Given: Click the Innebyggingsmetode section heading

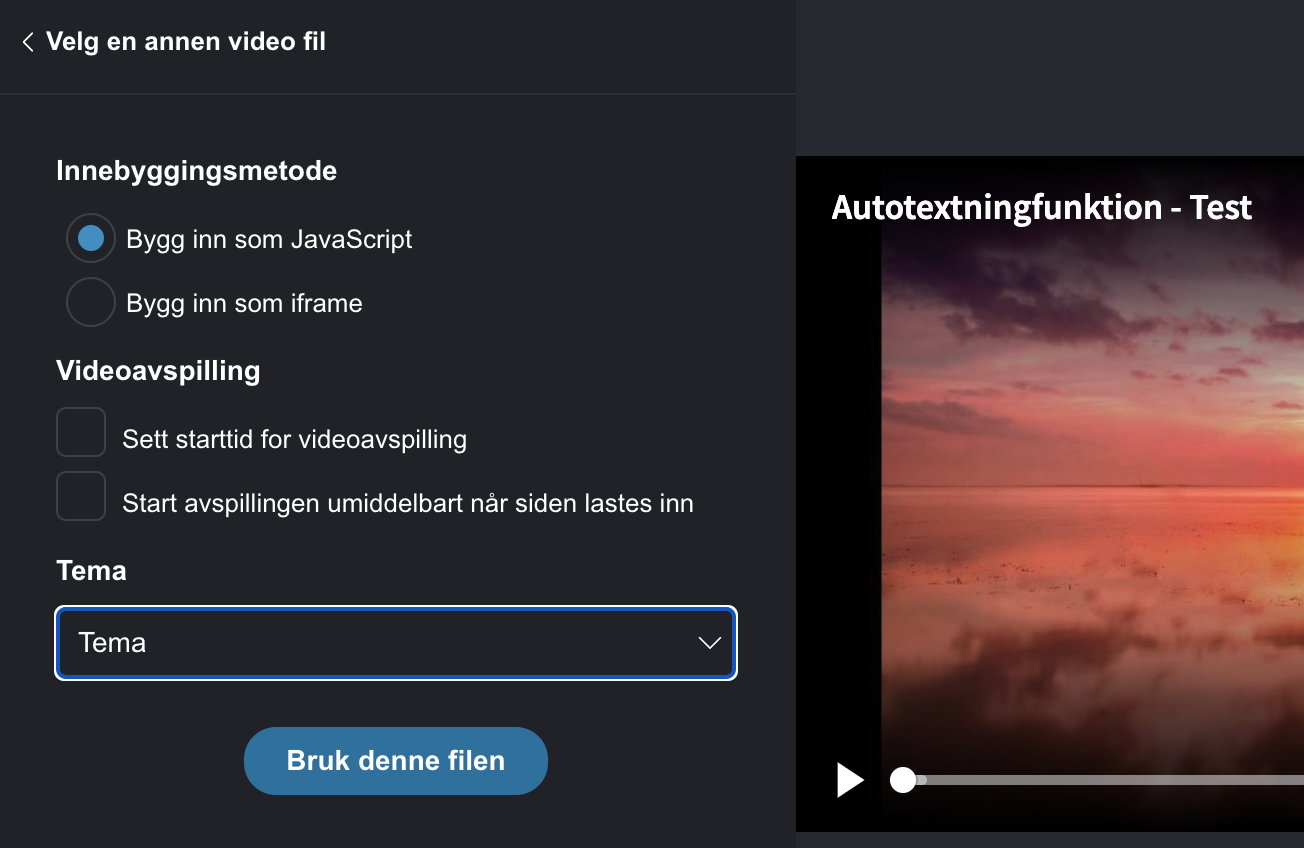Looking at the screenshot, I should [196, 171].
